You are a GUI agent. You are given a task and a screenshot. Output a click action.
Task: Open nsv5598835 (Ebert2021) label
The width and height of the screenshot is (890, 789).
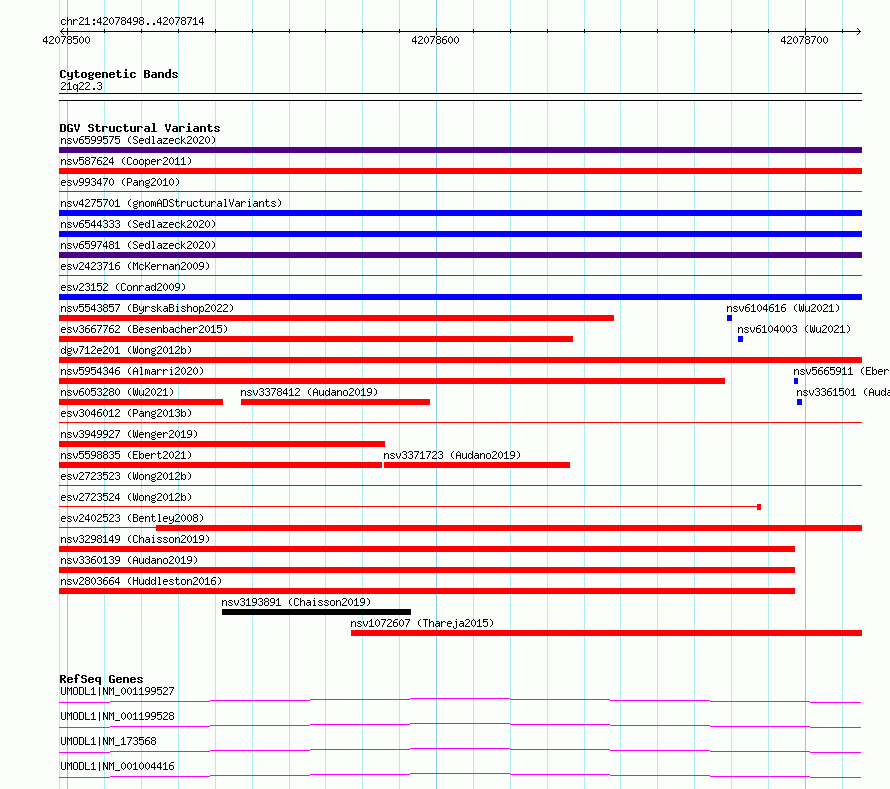126,455
